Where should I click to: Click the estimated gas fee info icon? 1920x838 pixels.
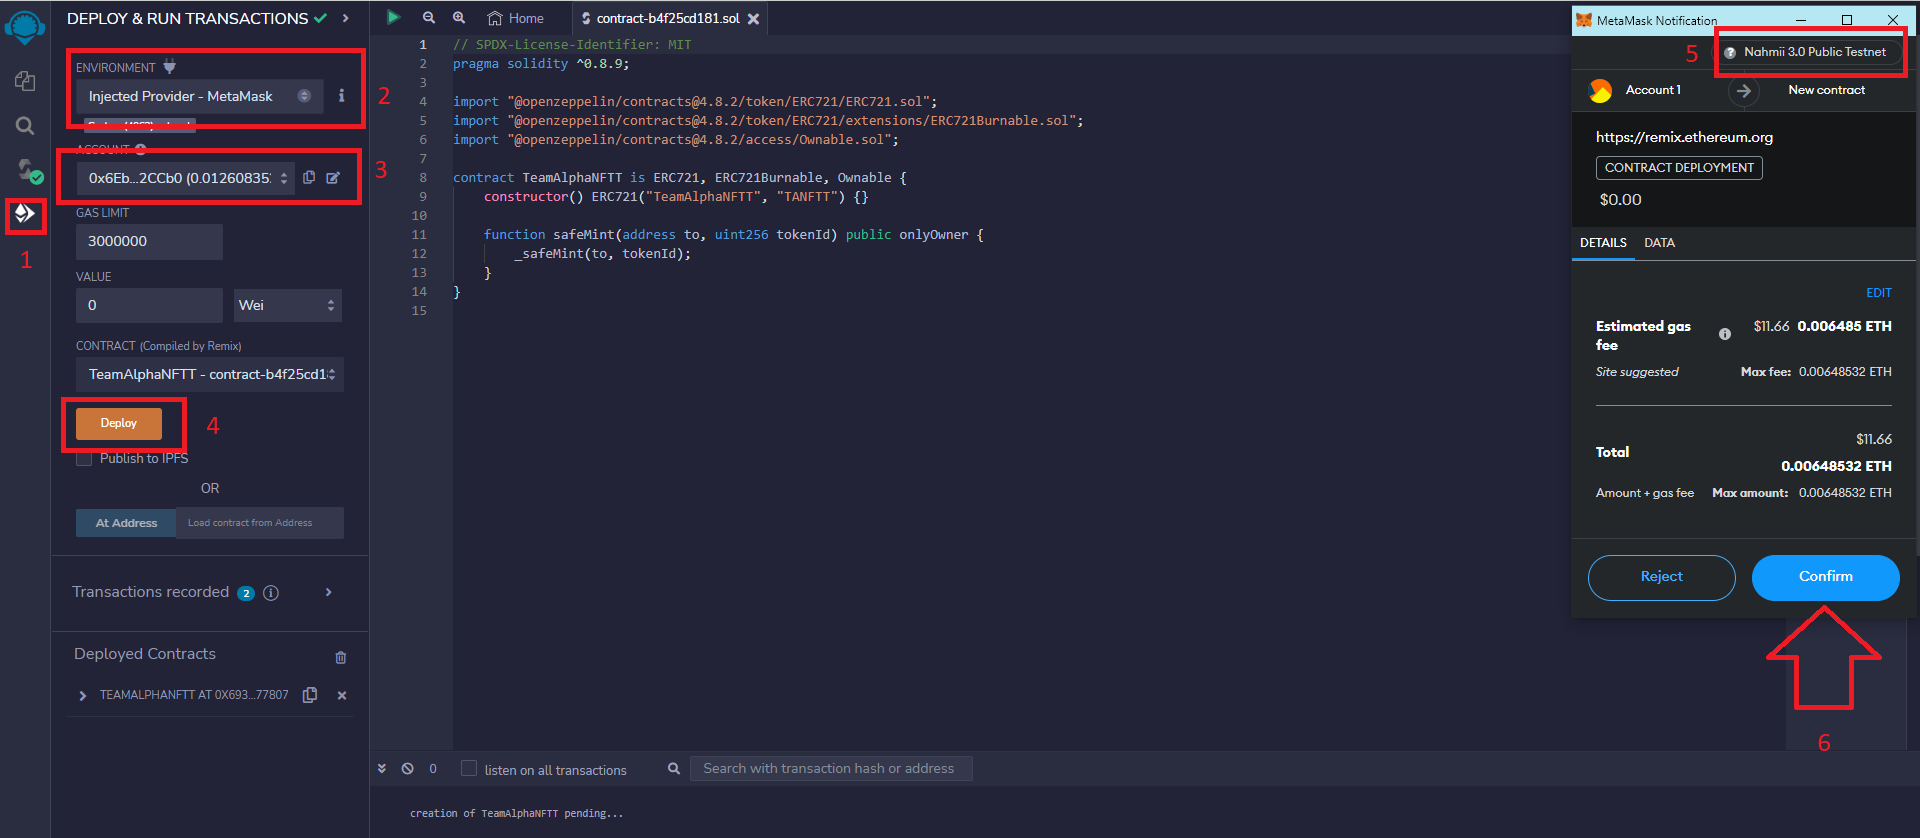[x=1725, y=334]
